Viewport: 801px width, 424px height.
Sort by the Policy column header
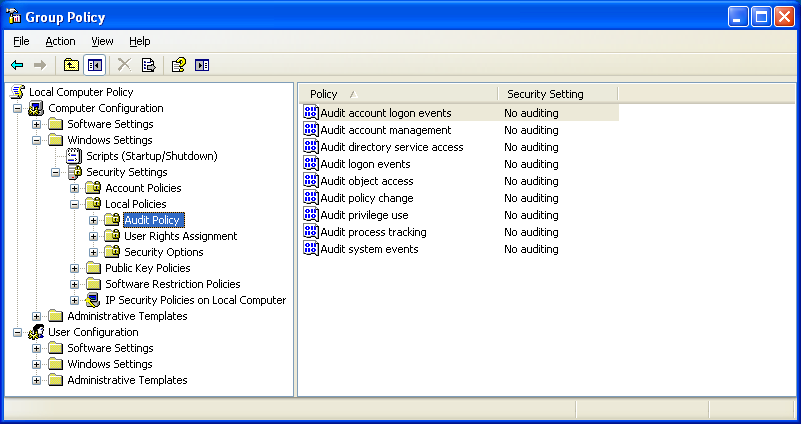pyautogui.click(x=397, y=94)
